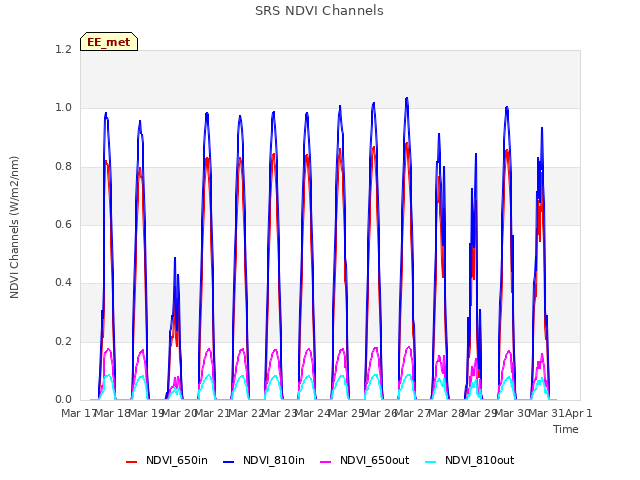Image resolution: width=640 pixels, height=480 pixels.
Task: Click the Time x-axis title
Action: pyautogui.click(x=566, y=429)
